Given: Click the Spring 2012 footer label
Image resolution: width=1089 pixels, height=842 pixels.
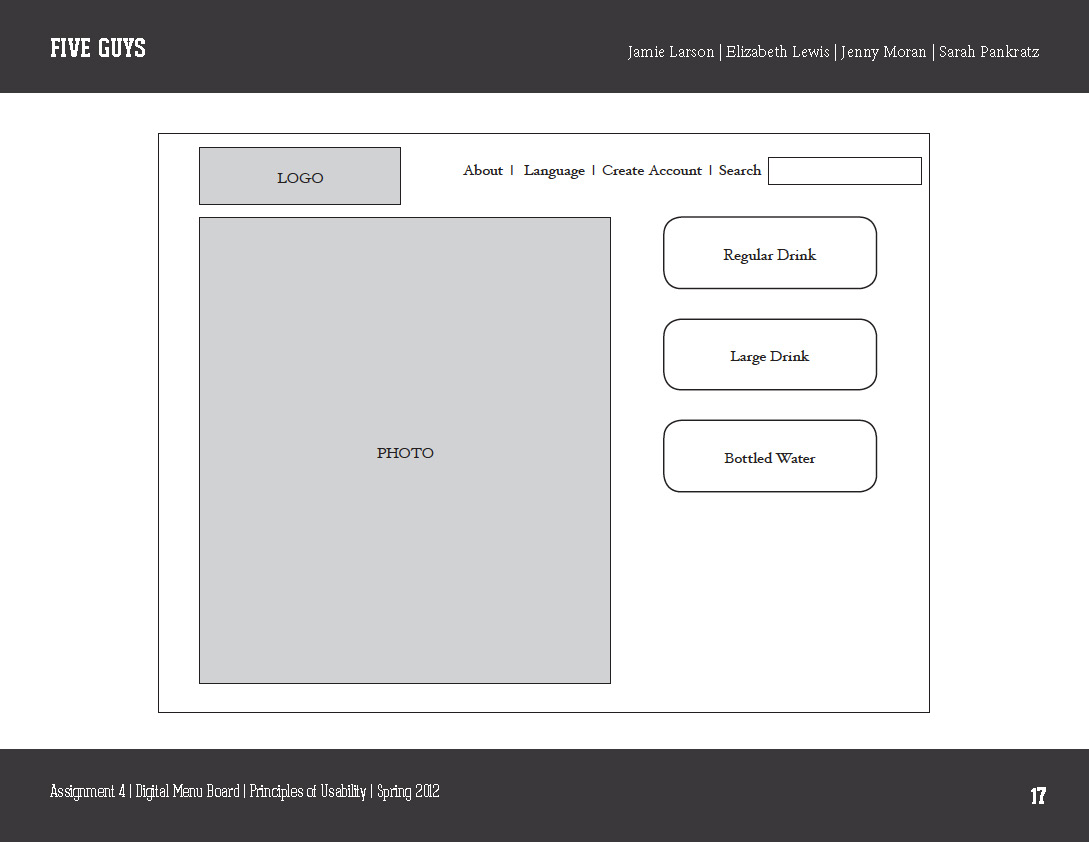Looking at the screenshot, I should point(407,791).
